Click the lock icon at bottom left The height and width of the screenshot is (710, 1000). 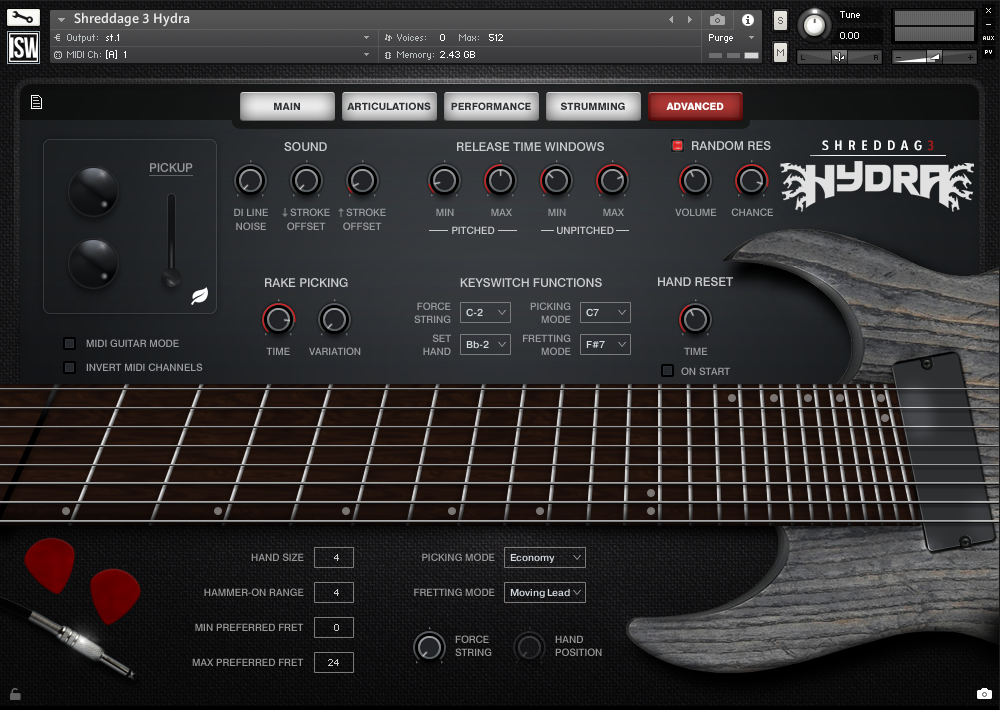click(x=15, y=693)
